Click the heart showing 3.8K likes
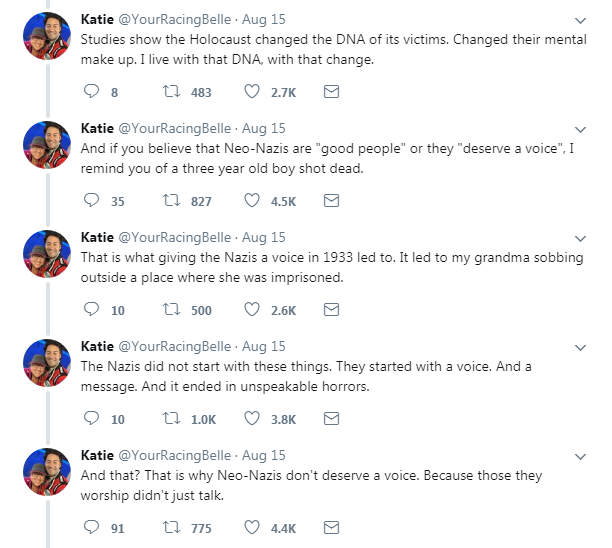The image size is (612, 548). tap(252, 419)
